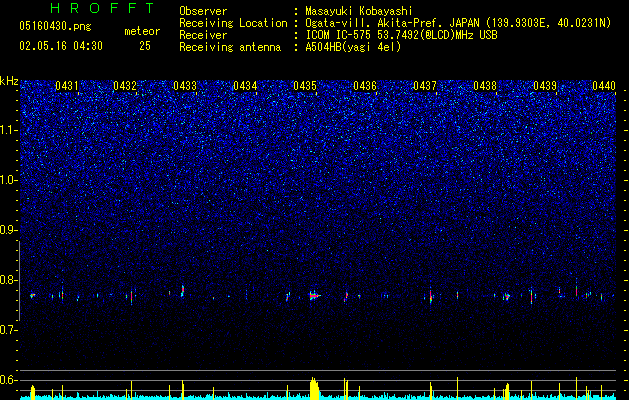
Task: Click the 0.6 kHz axis label
Action: pyautogui.click(x=9, y=380)
